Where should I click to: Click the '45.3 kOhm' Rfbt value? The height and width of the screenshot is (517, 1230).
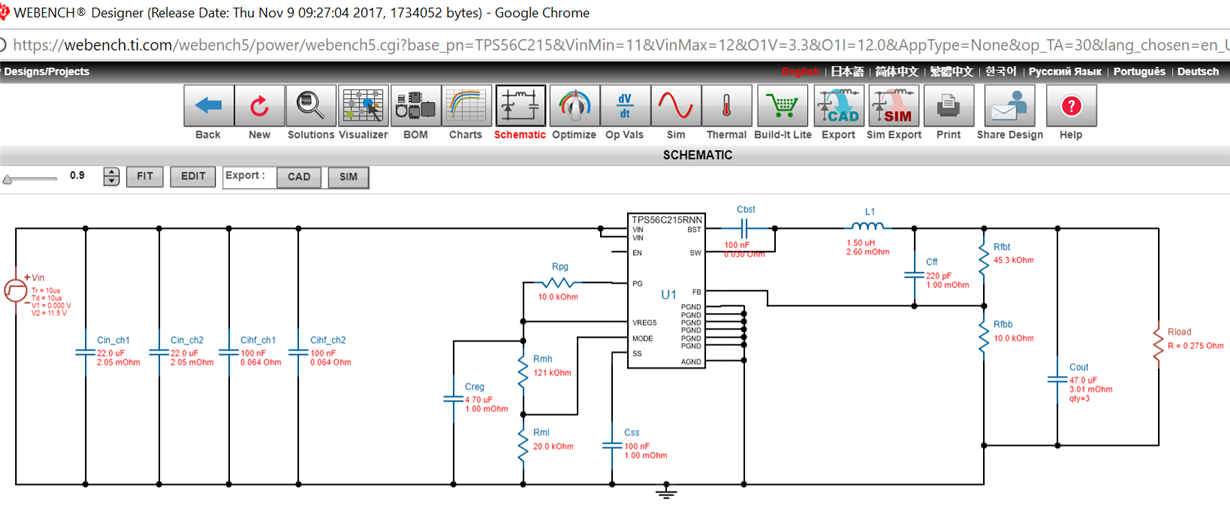pos(1013,261)
